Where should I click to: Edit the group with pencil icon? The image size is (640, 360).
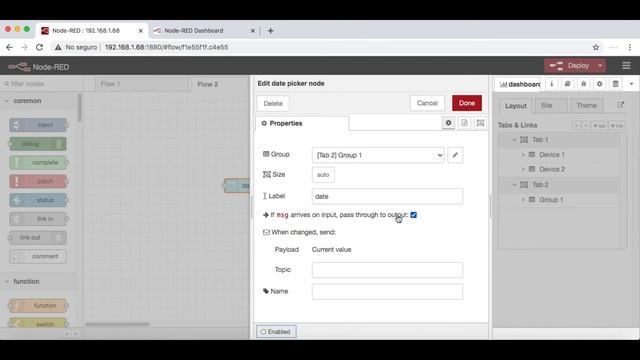[x=455, y=155]
